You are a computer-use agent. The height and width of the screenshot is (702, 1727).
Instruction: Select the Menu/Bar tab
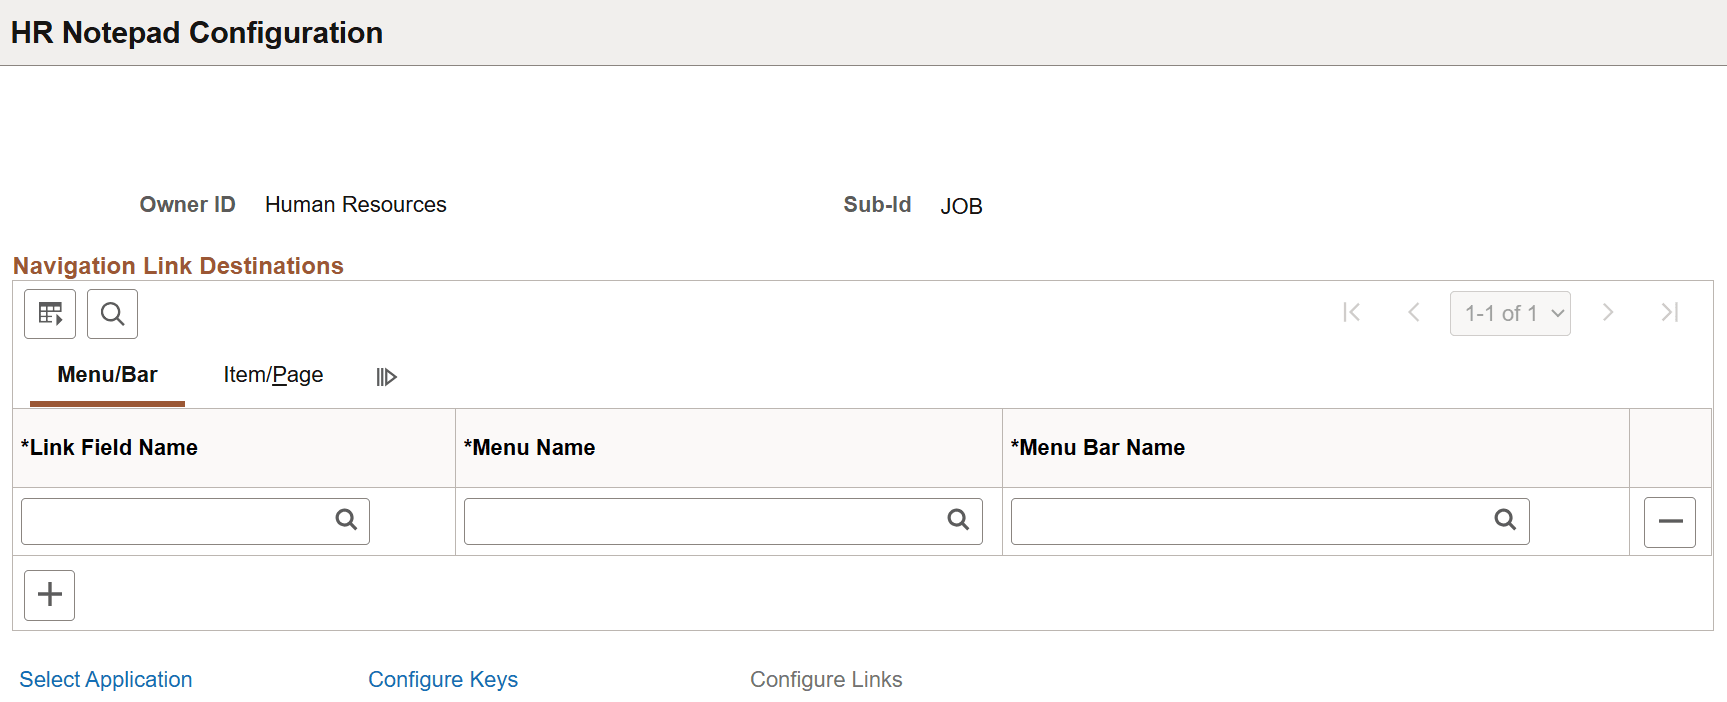106,374
